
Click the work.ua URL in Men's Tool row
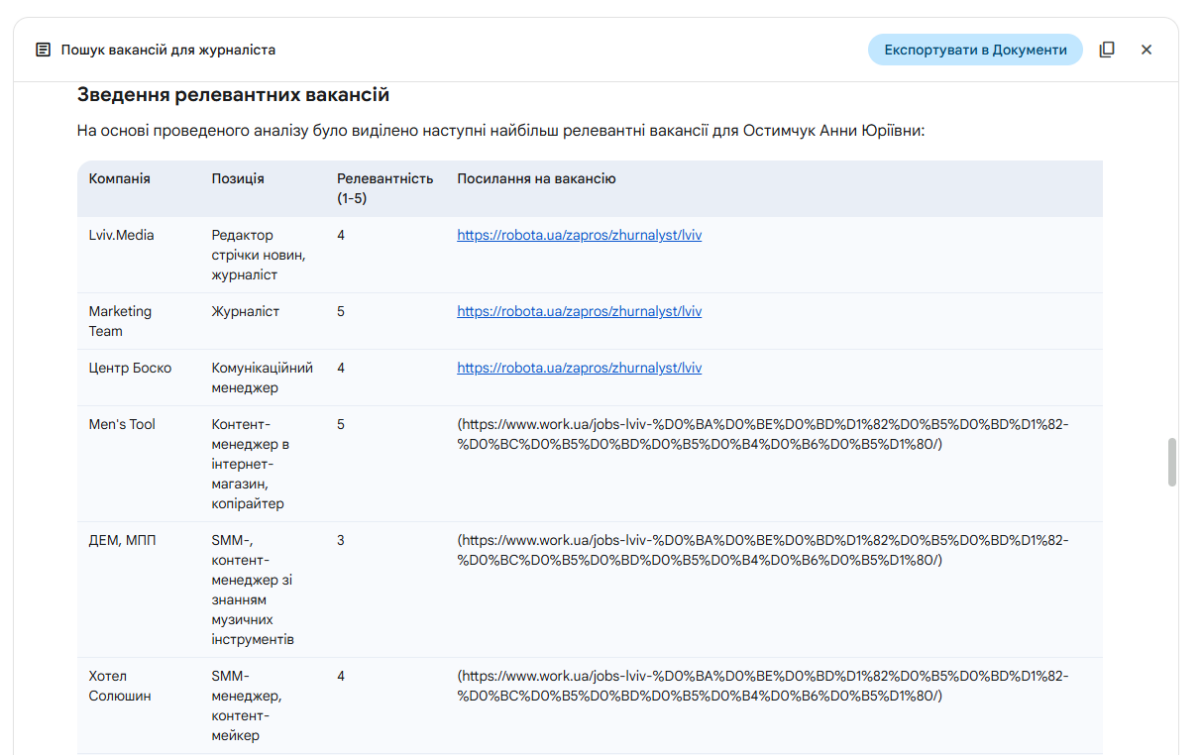pyautogui.click(x=762, y=434)
